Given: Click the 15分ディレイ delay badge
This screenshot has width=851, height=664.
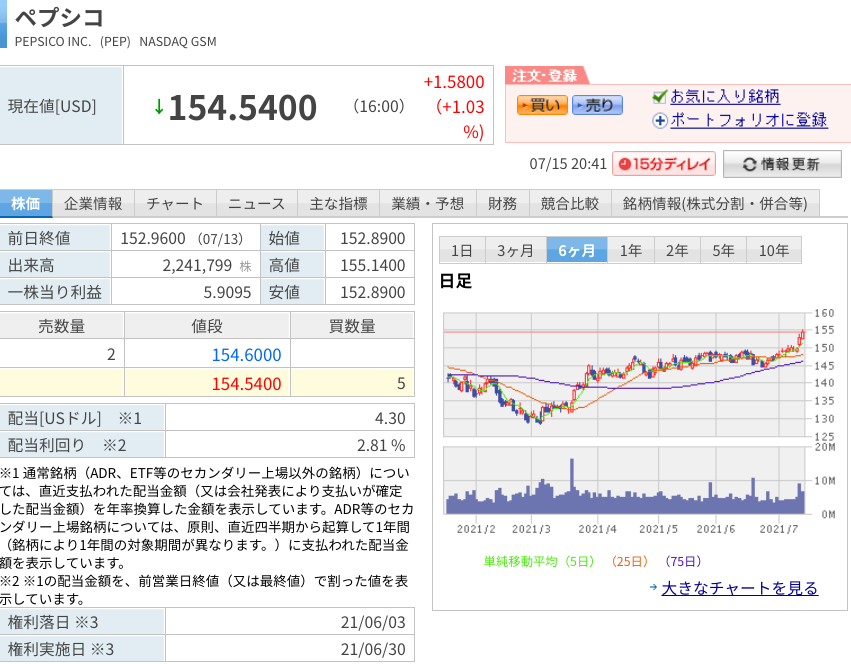Looking at the screenshot, I should (664, 164).
